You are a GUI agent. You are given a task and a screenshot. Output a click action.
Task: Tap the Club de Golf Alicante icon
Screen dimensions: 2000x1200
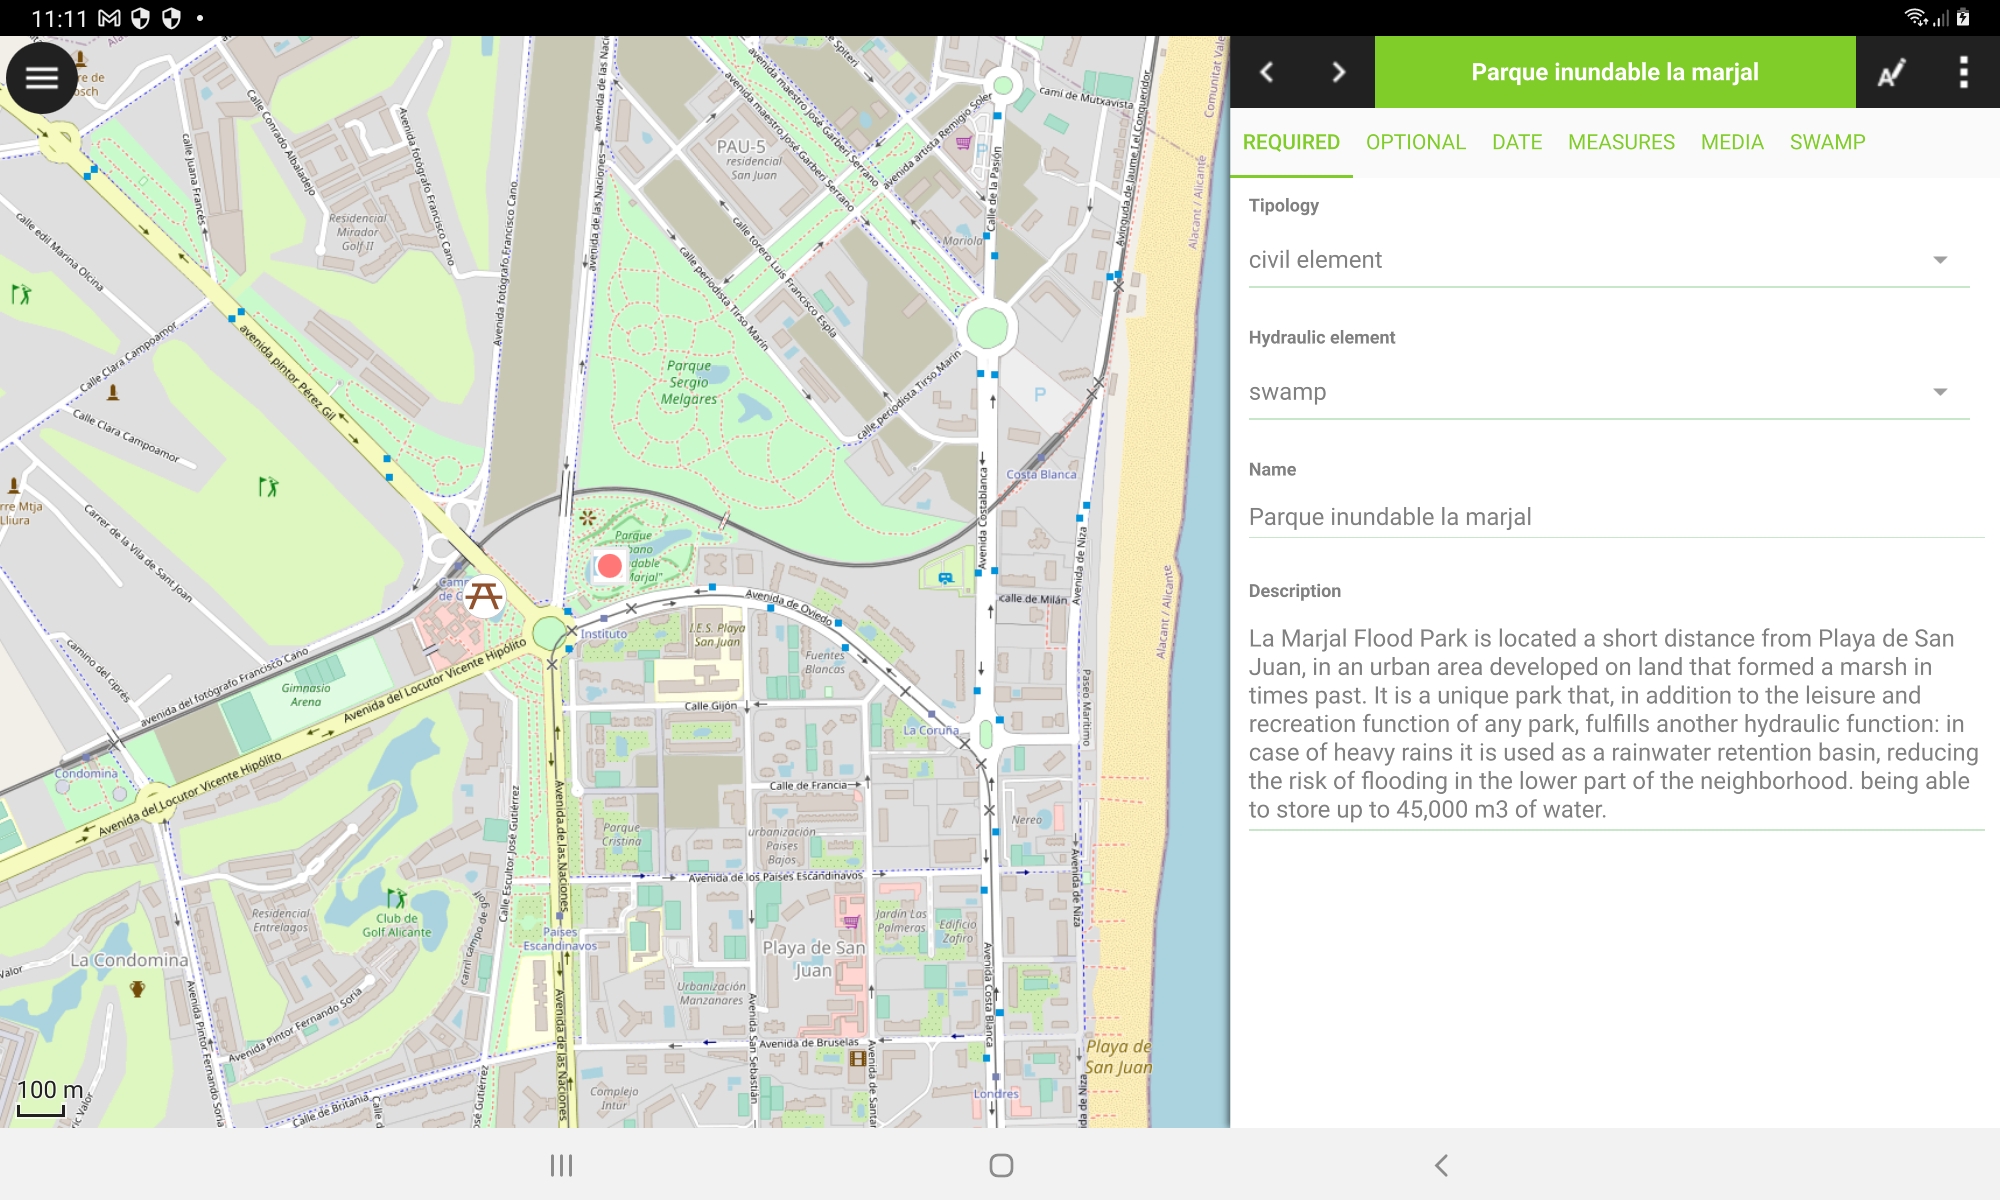[x=397, y=898]
